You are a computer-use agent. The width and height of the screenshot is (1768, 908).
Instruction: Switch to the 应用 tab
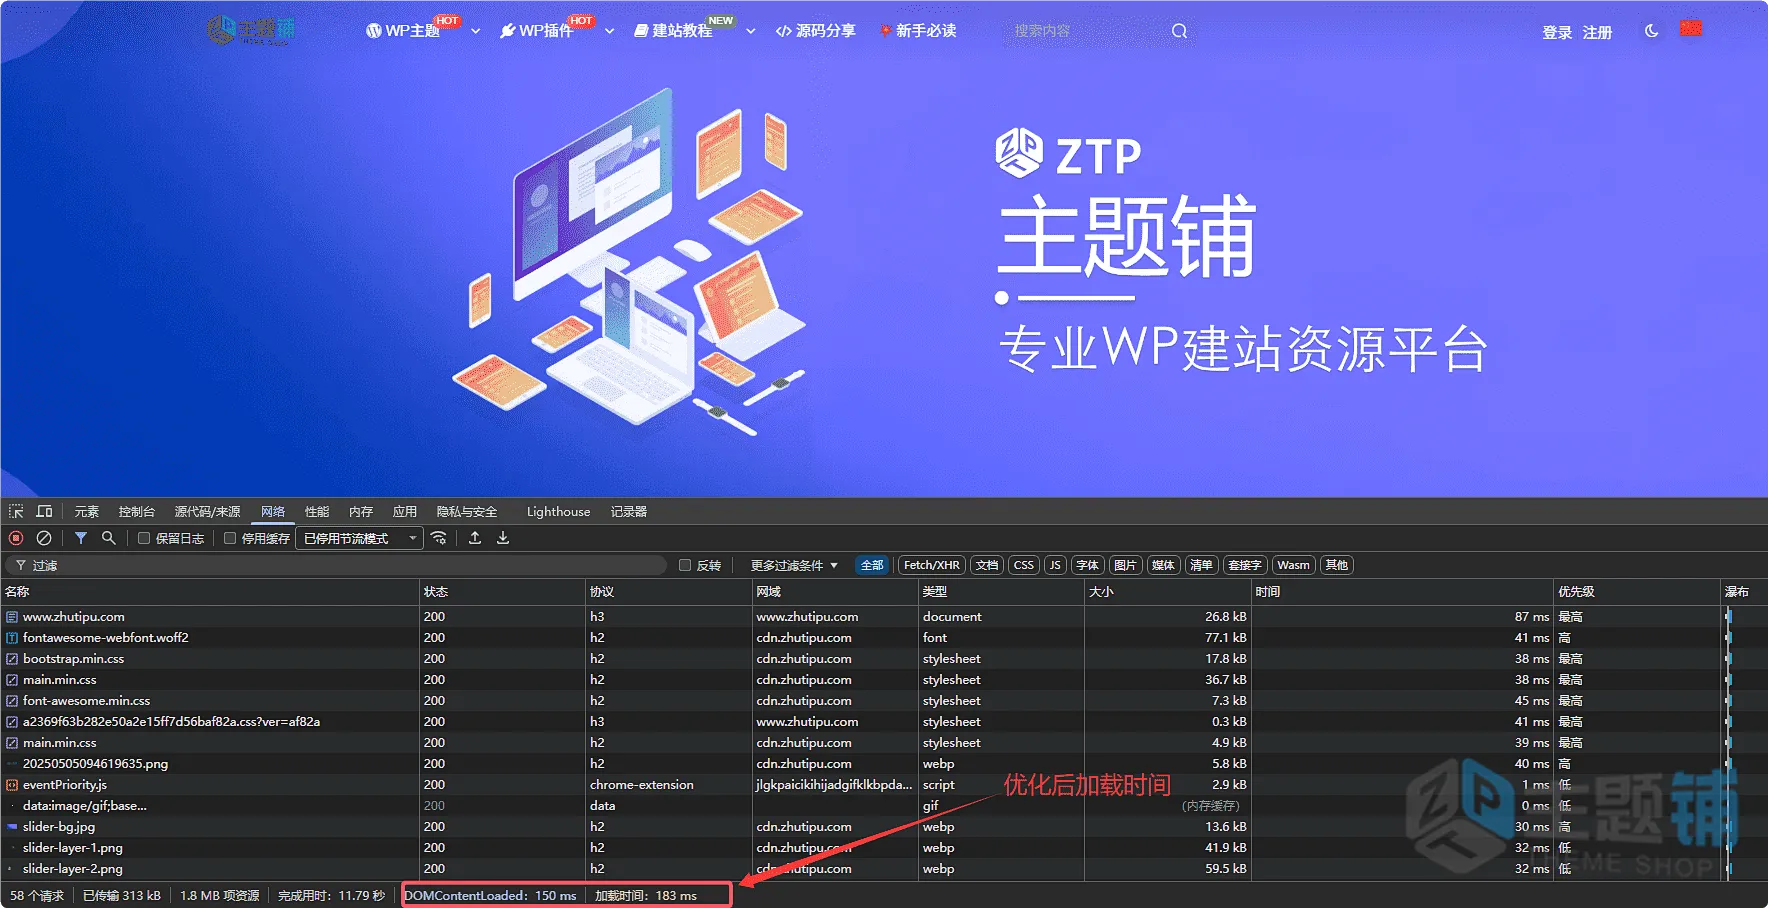[x=405, y=511]
